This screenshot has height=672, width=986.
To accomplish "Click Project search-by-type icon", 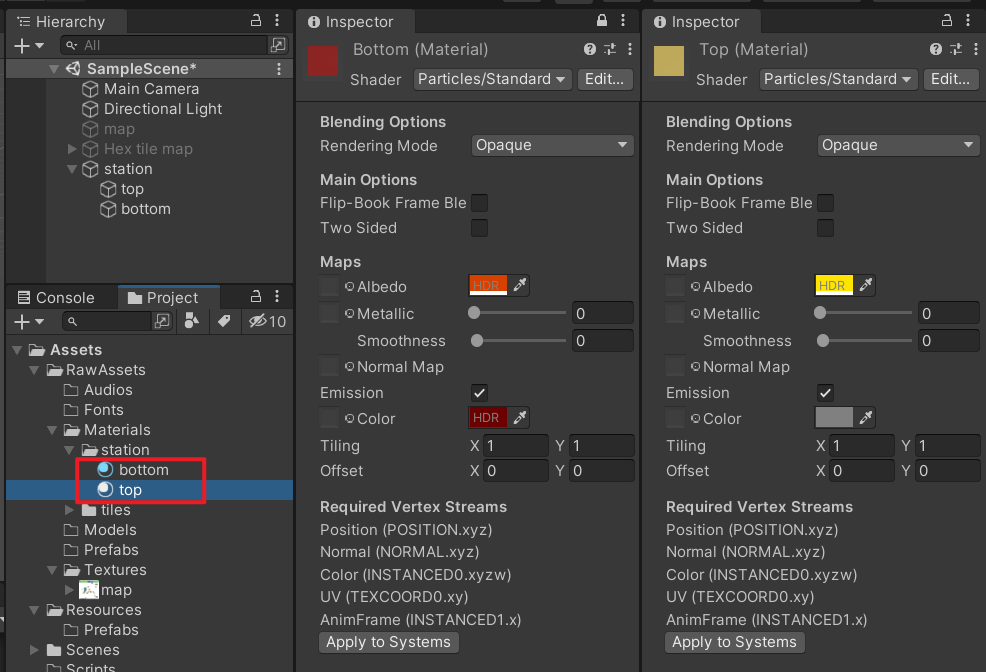I will coord(192,321).
